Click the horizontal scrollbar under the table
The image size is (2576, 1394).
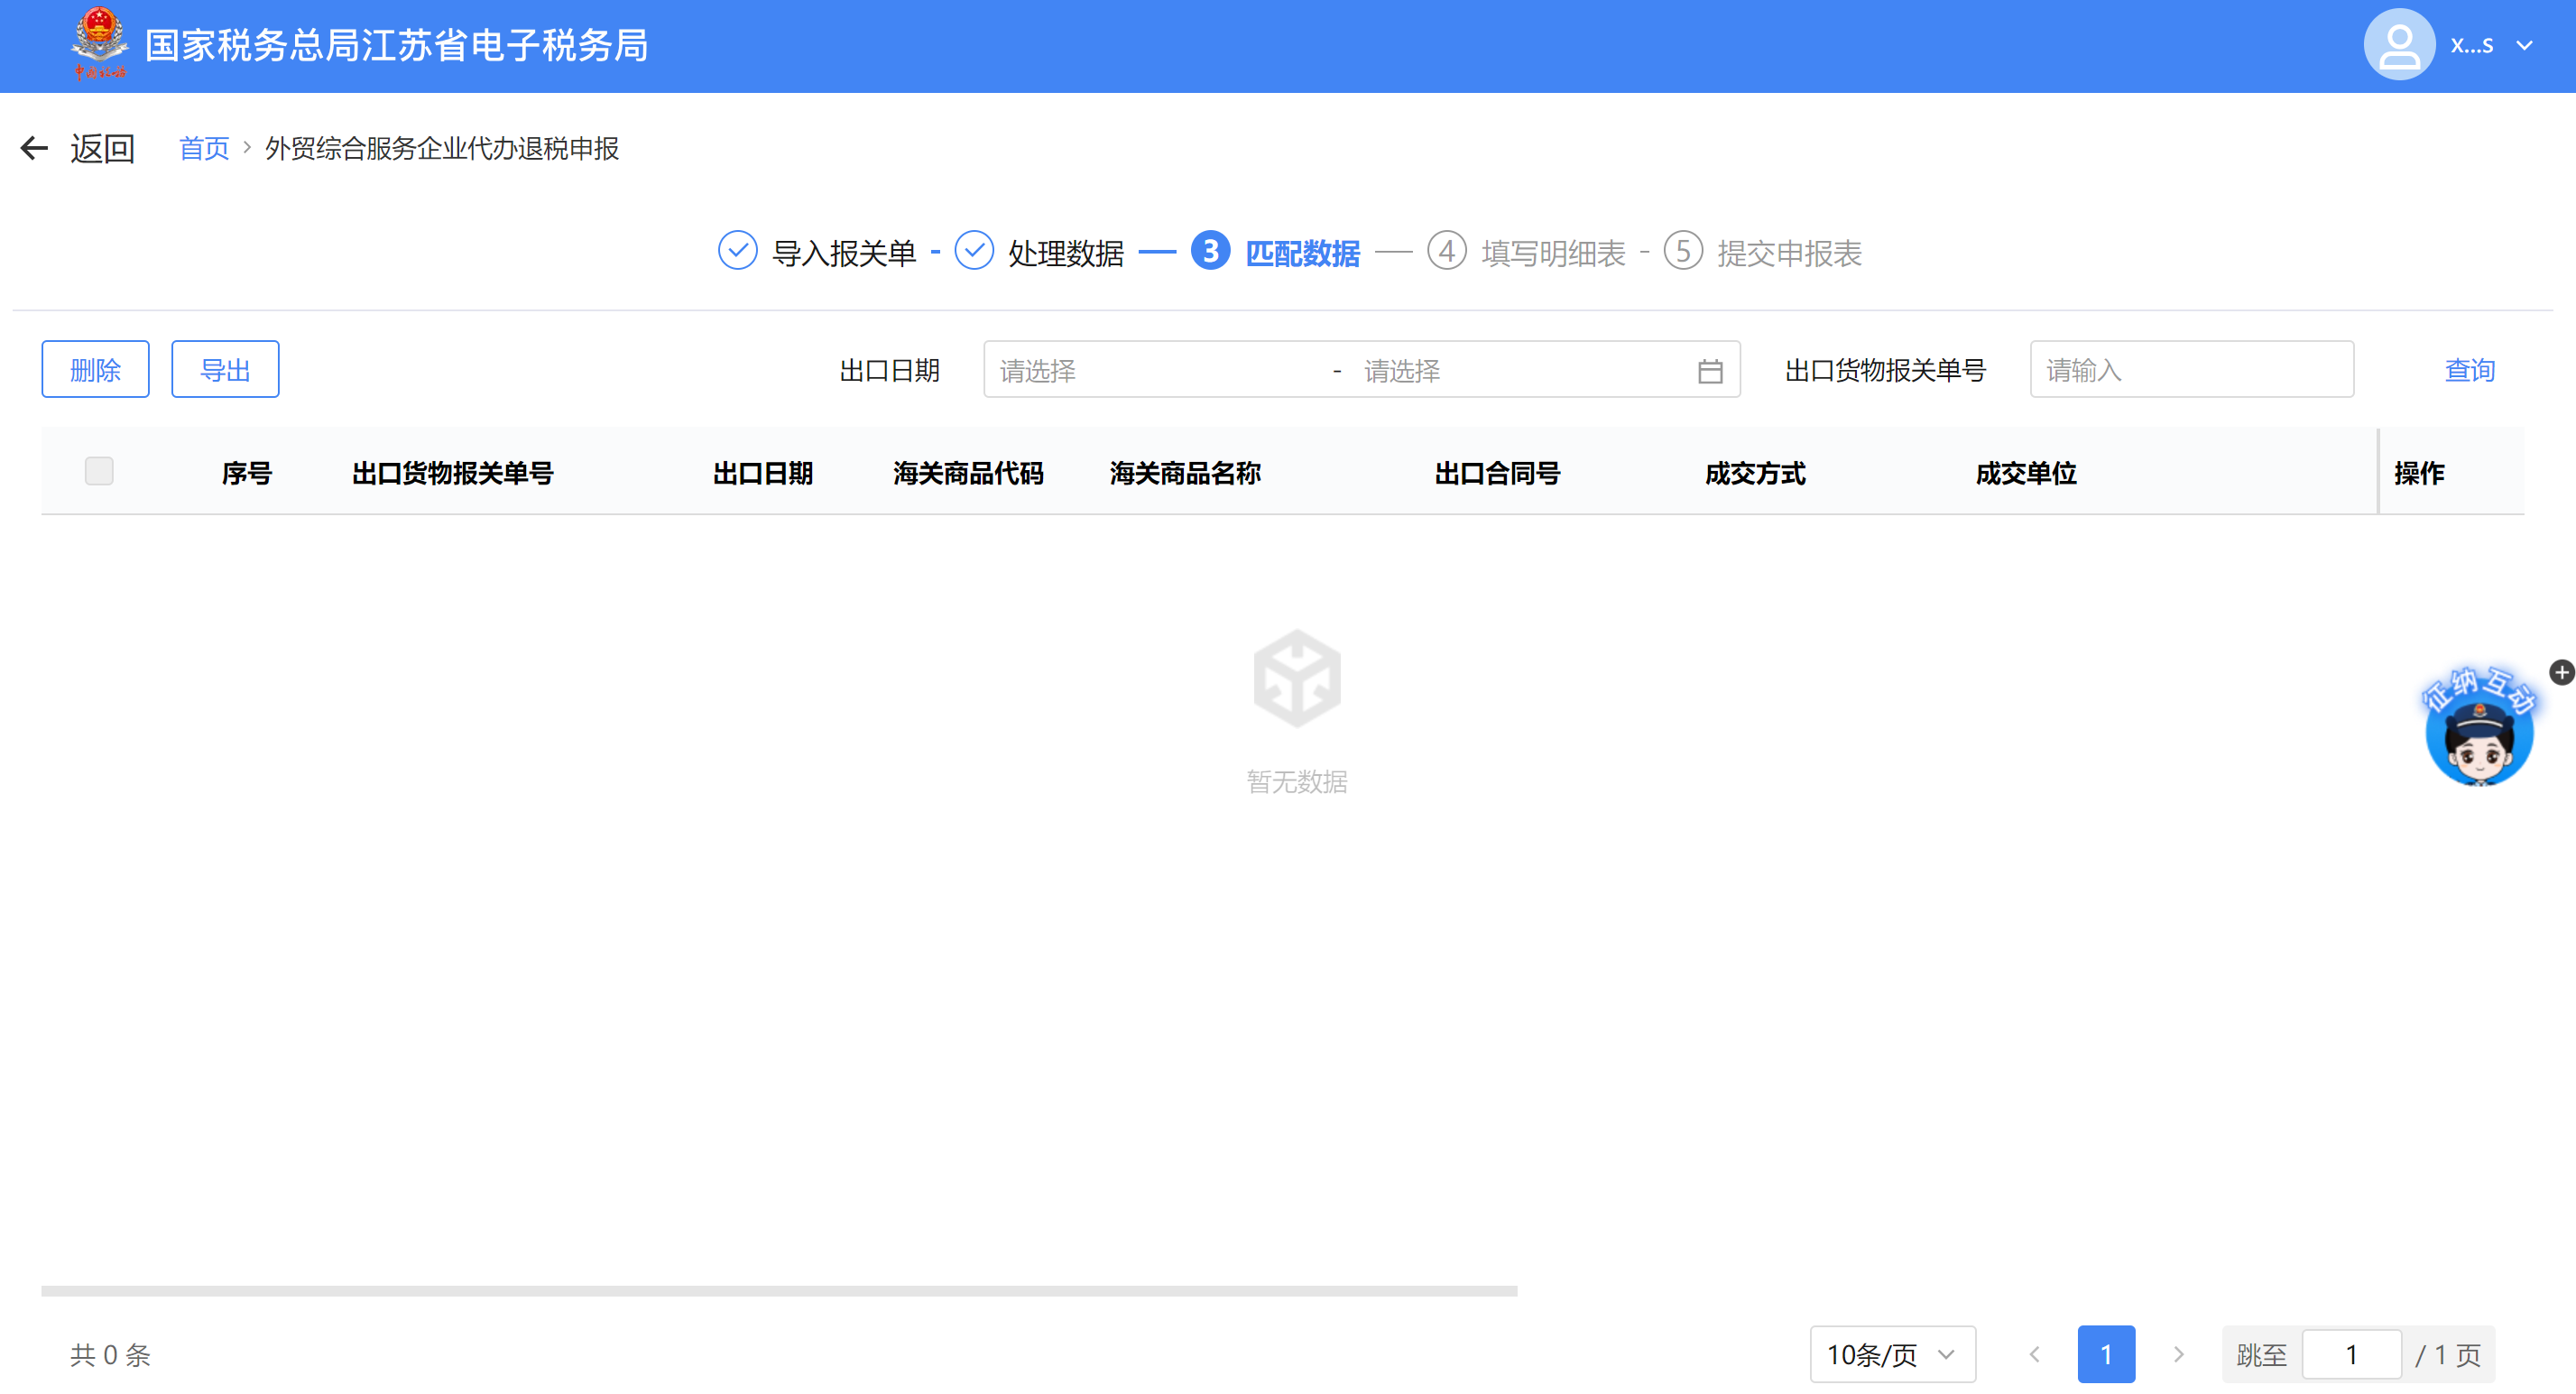[x=778, y=1291]
